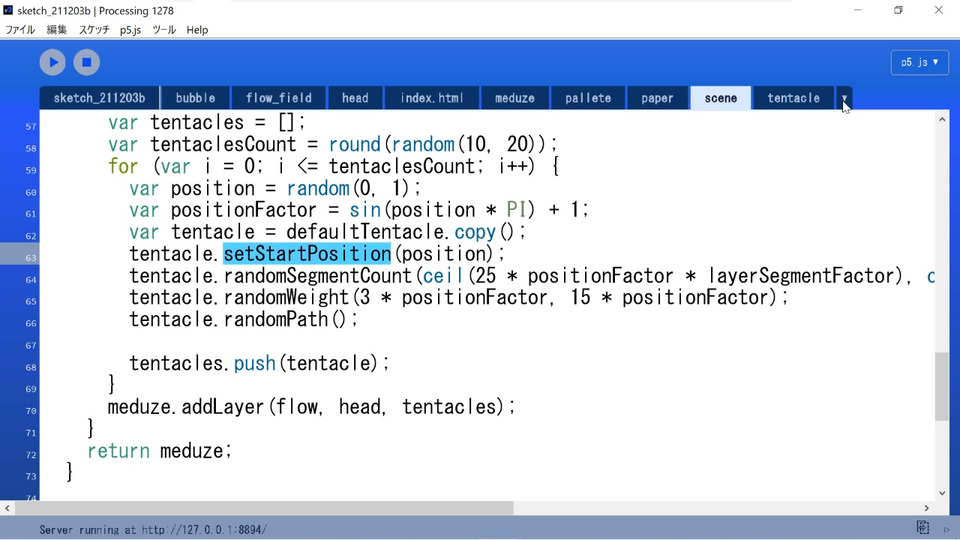Open the スケッチ menu
The height and width of the screenshot is (540, 960).
(x=94, y=29)
